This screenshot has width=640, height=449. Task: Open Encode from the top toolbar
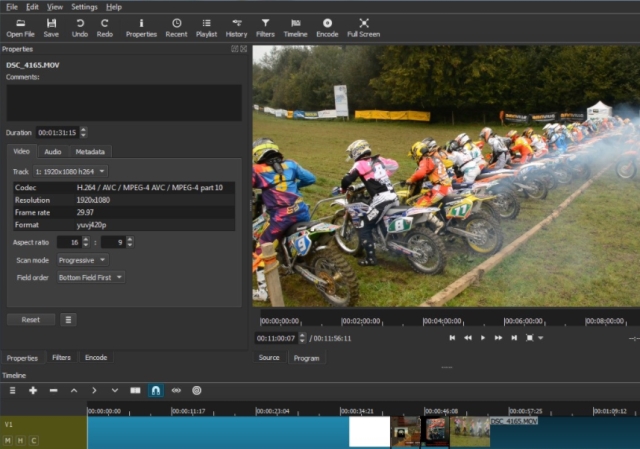[x=327, y=28]
